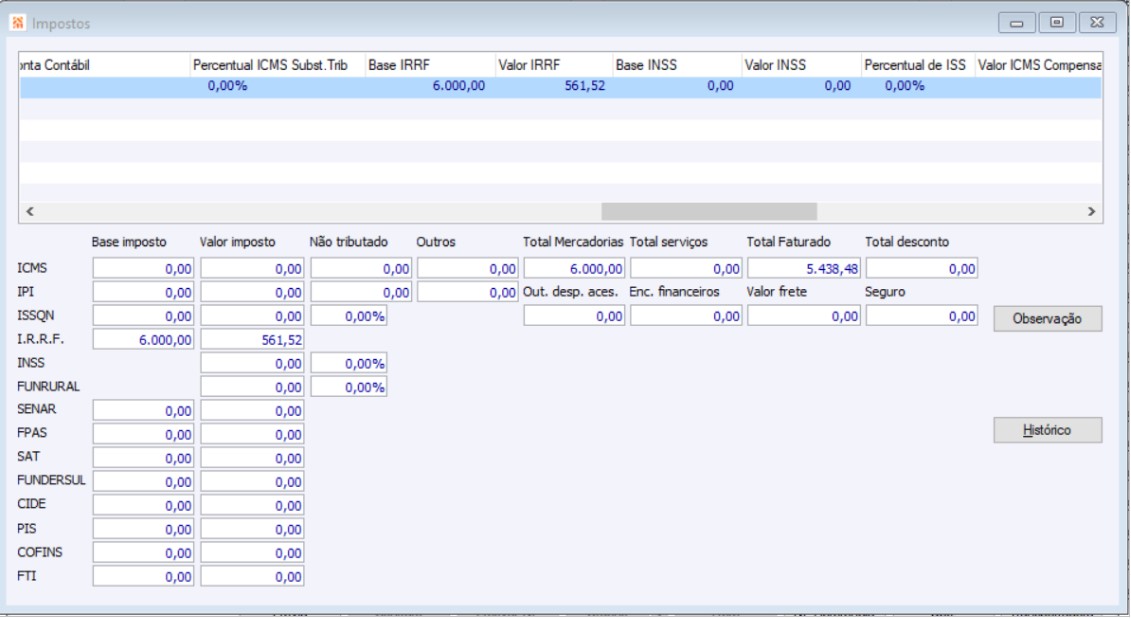Click the I.R.R.F. Base imposto field
The width and height of the screenshot is (1131, 619).
point(145,340)
